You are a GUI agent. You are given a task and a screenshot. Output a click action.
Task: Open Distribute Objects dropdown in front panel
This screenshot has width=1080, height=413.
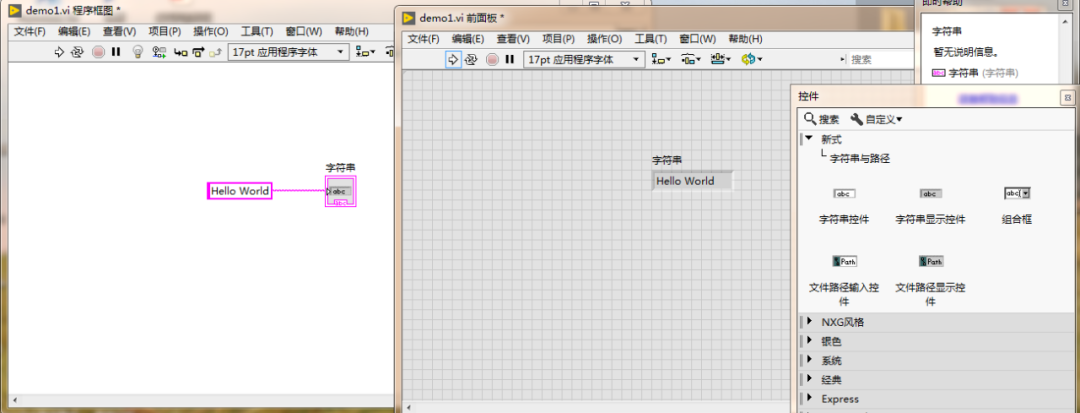click(x=690, y=59)
